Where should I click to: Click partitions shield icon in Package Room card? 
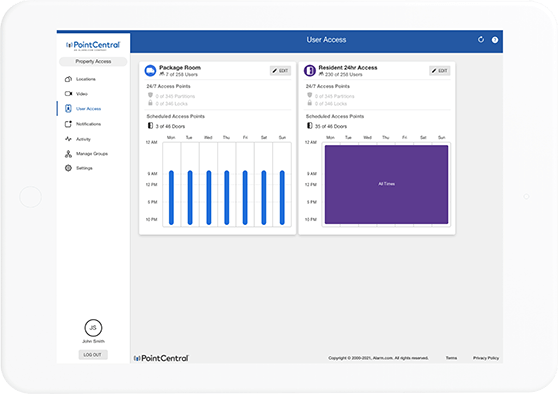click(150, 95)
